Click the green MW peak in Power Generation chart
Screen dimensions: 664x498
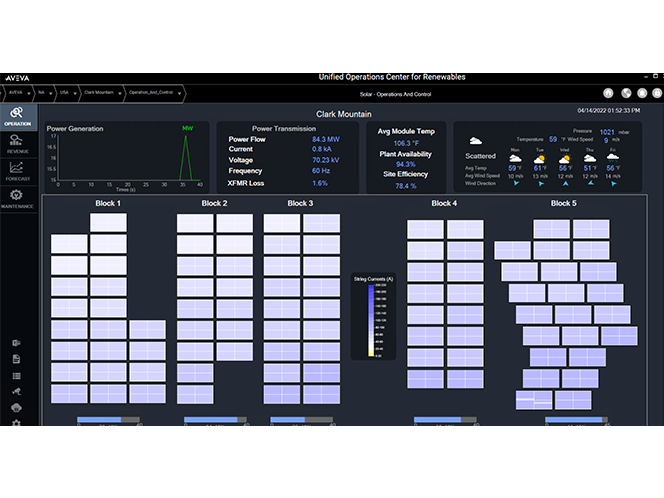tap(186, 135)
